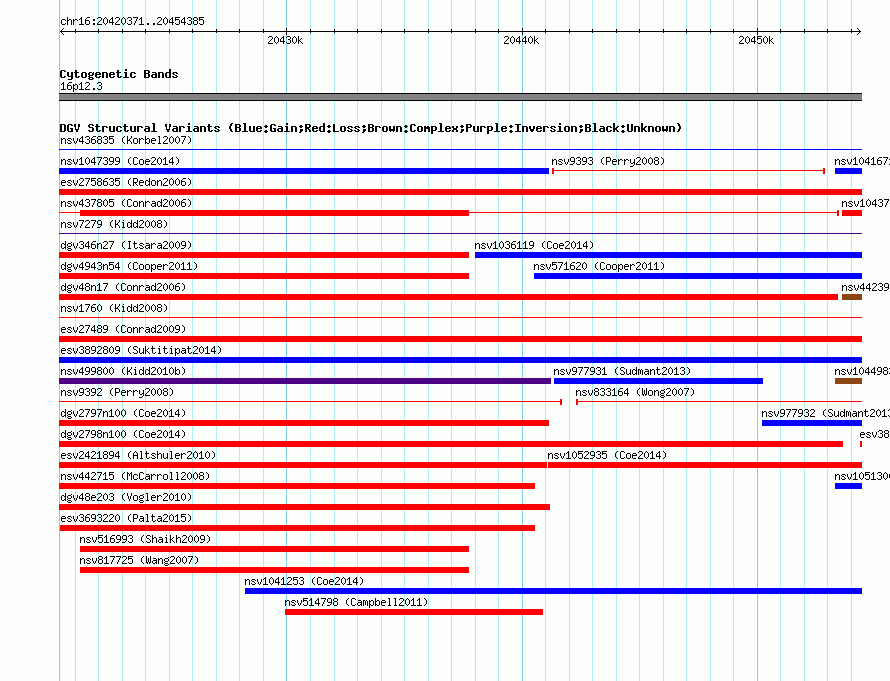The image size is (890, 681).
Task: Select the purple nsv499800 (Kidd2010b) inversion bar
Action: (x=305, y=381)
